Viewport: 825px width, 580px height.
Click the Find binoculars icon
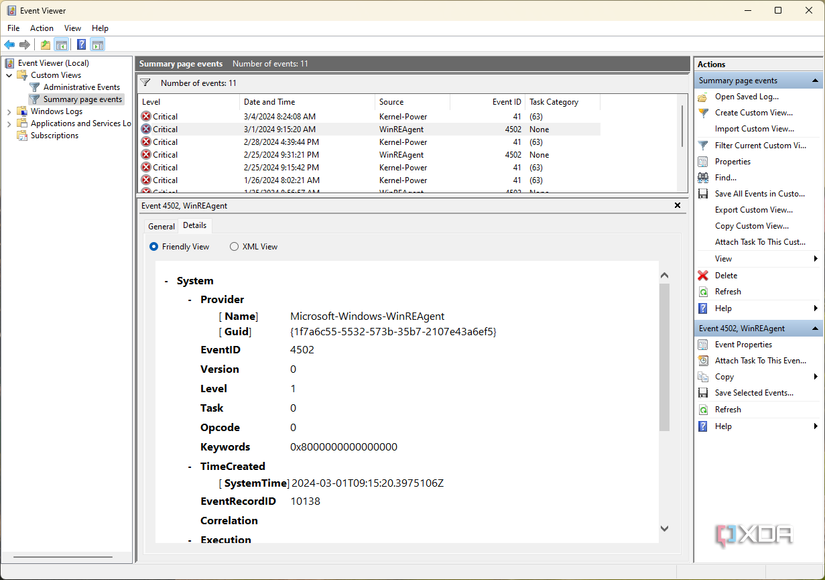coord(703,178)
